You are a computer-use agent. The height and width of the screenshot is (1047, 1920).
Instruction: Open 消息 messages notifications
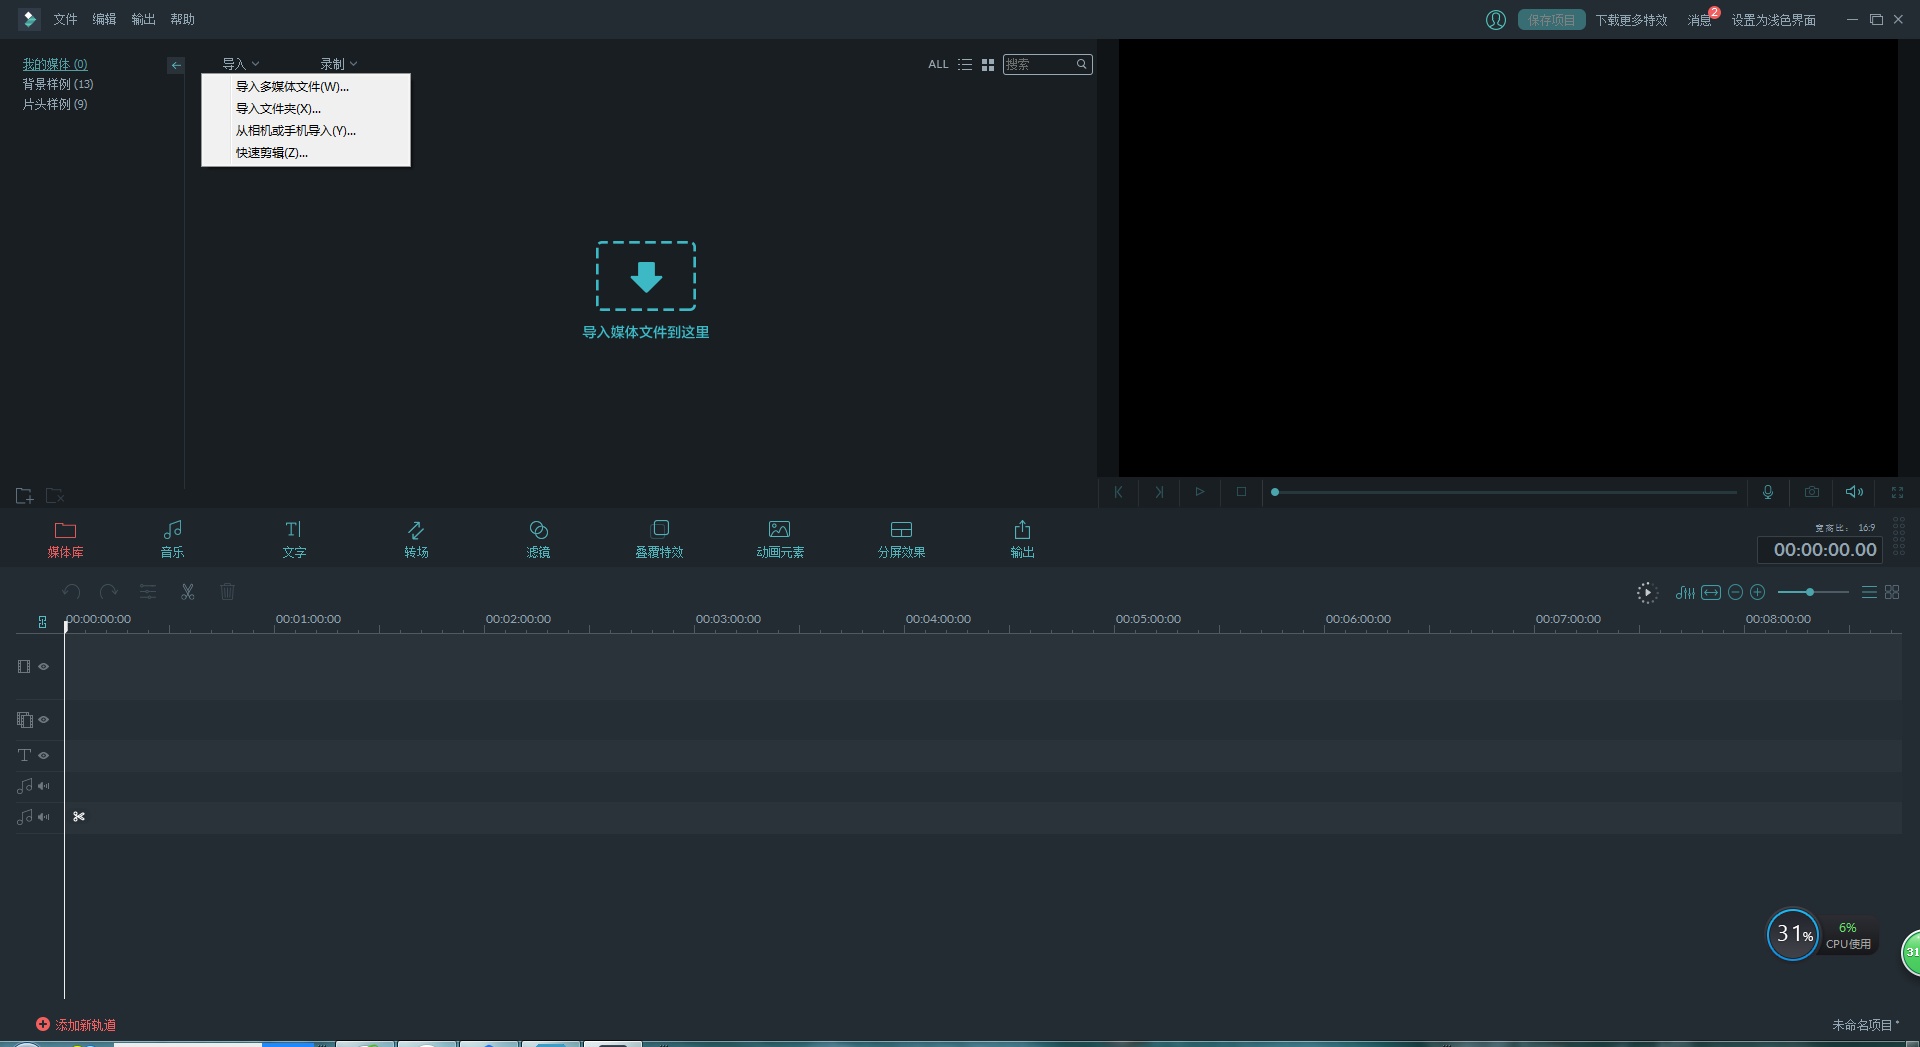1700,20
